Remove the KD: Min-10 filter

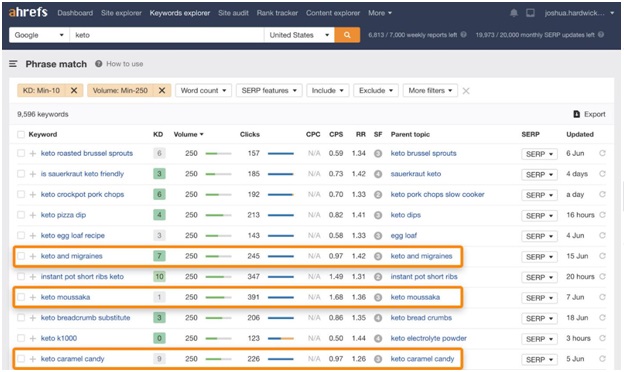tap(74, 91)
